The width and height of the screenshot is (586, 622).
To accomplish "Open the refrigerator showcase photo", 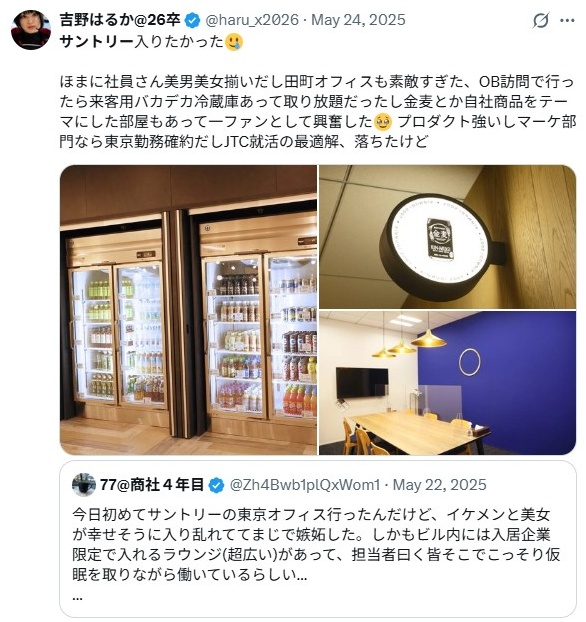I will coord(188,310).
